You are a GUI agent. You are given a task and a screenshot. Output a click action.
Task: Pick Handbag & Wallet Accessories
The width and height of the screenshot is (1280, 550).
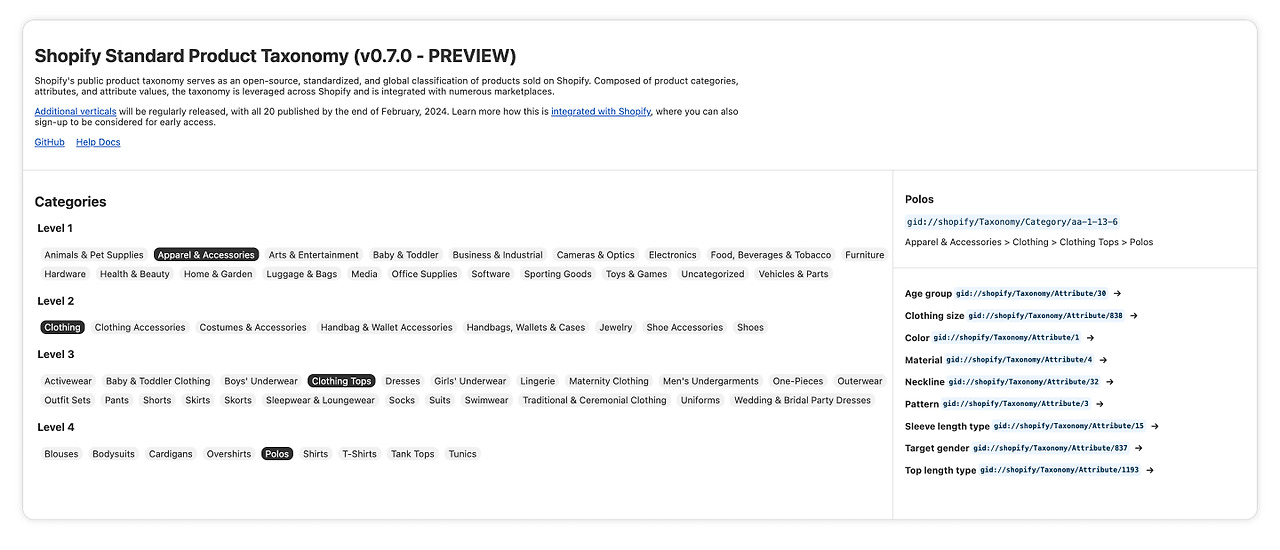(386, 327)
